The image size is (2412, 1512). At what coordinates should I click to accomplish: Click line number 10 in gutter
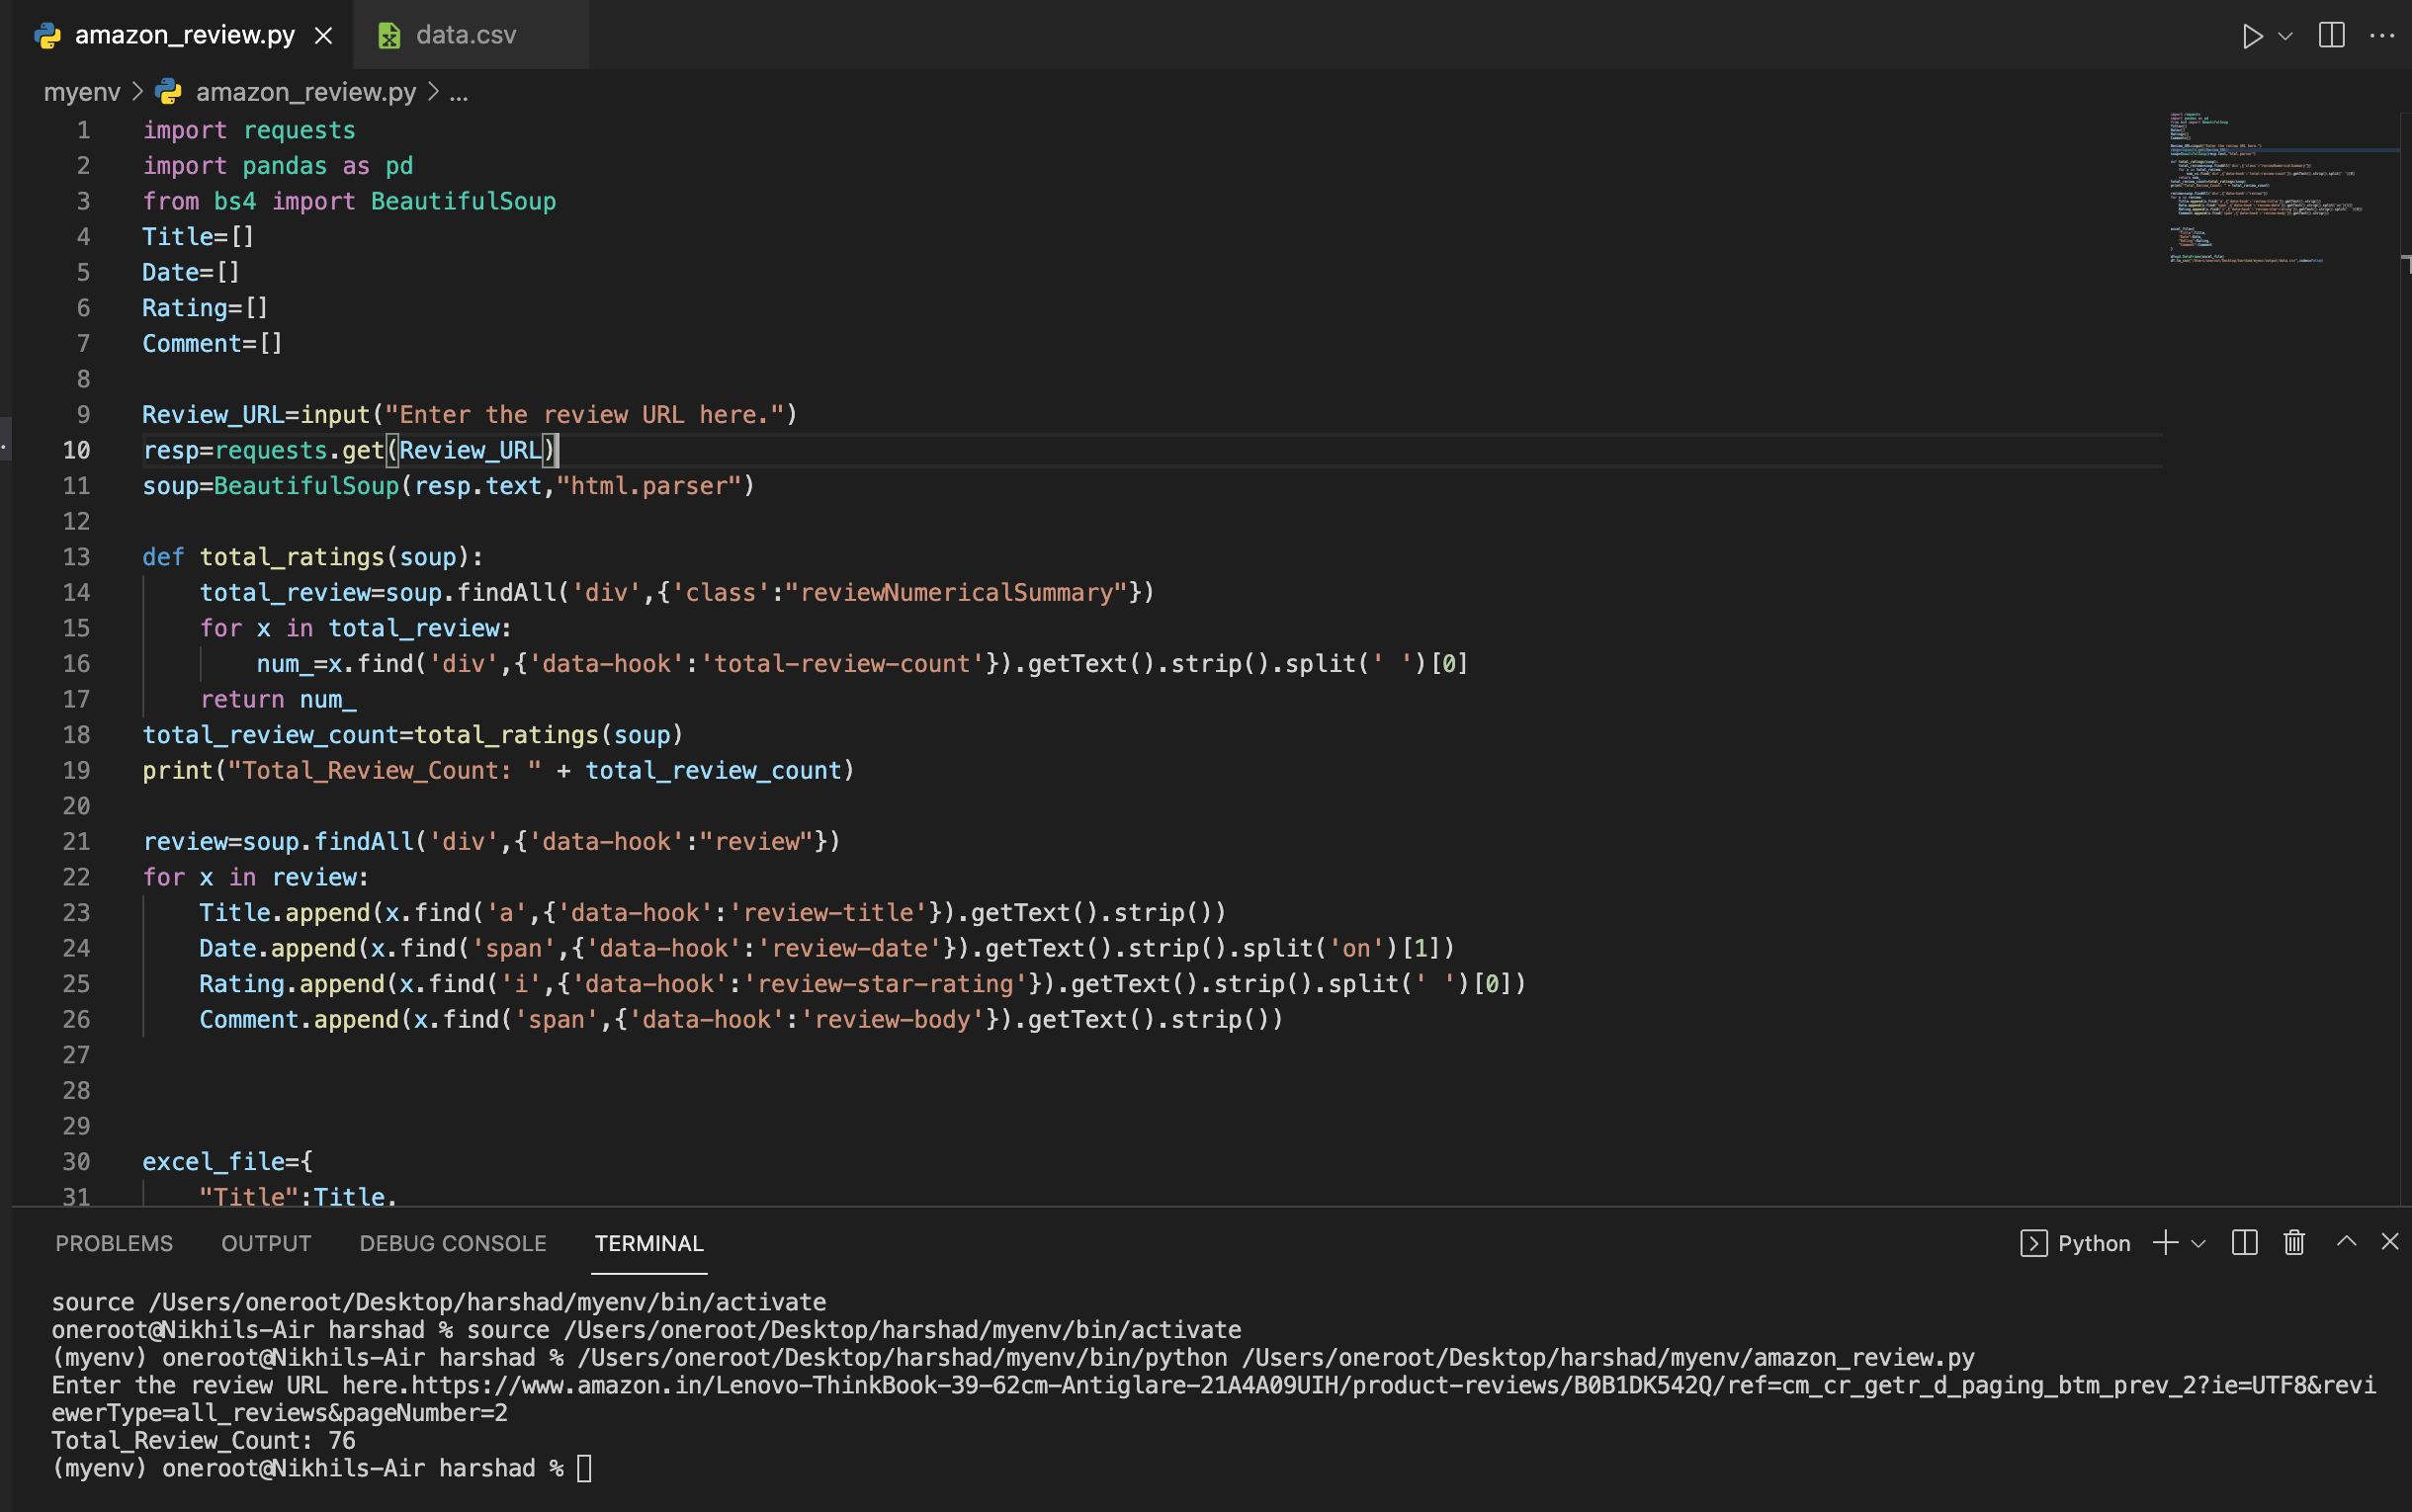coord(76,450)
